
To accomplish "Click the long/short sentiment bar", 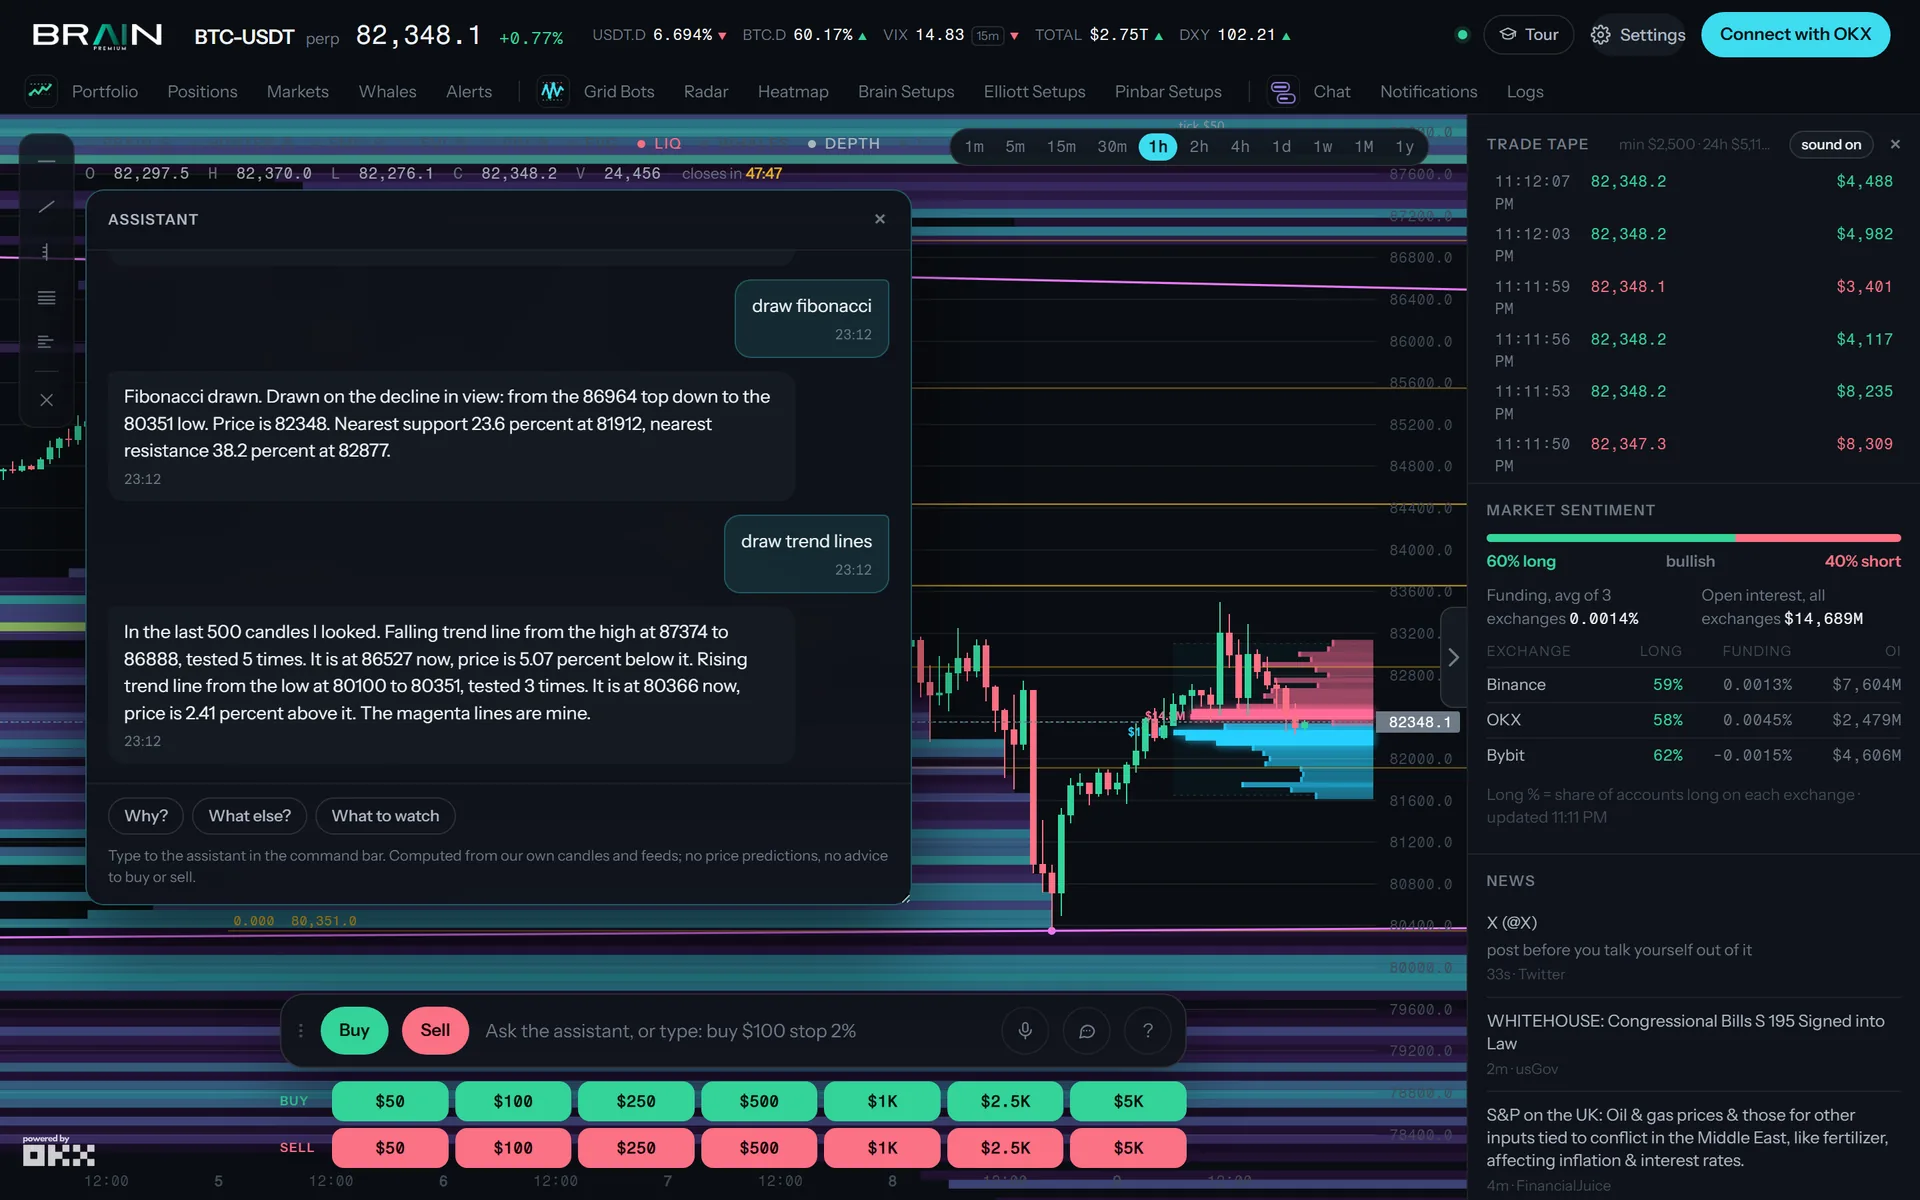I will pos(1693,538).
